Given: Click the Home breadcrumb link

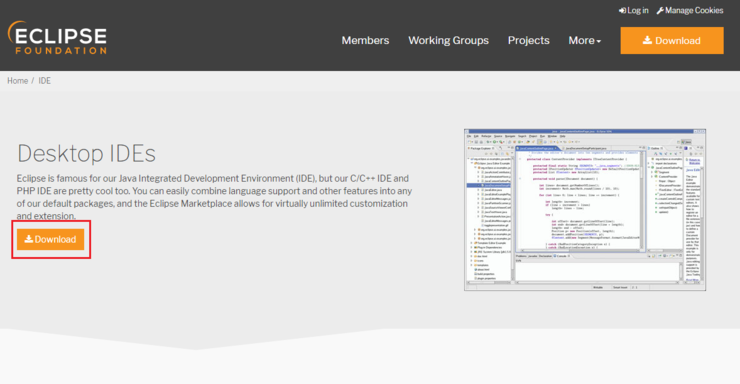Looking at the screenshot, I should point(17,81).
